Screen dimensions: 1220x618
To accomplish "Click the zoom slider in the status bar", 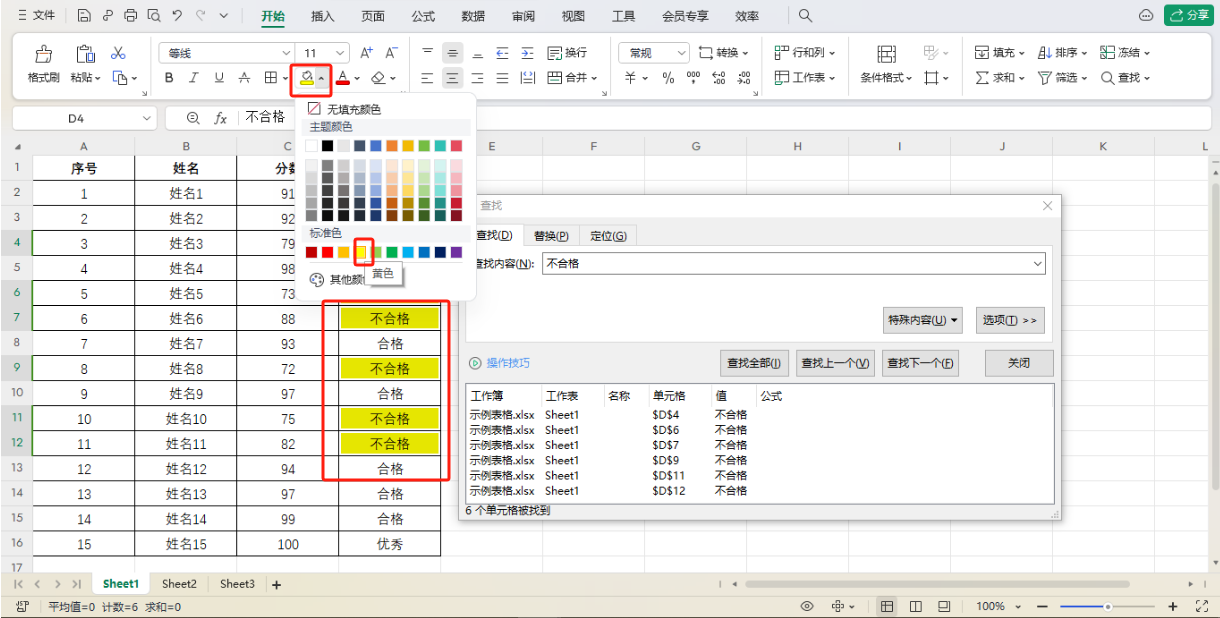I will pos(1107,606).
